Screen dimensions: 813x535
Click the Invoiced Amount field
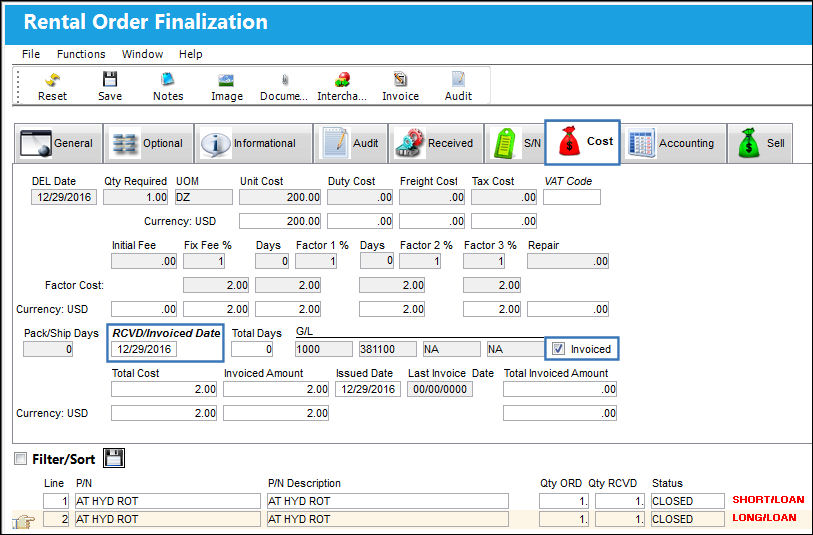276,389
